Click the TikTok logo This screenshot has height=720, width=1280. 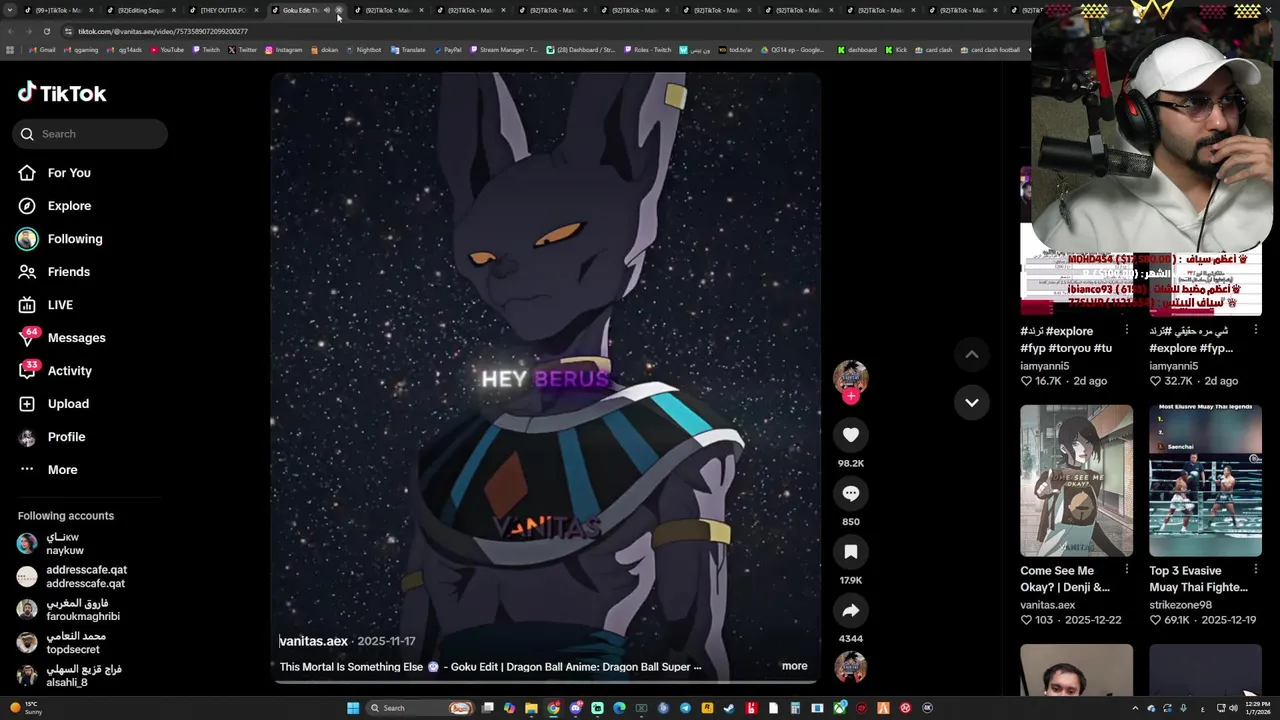point(62,93)
